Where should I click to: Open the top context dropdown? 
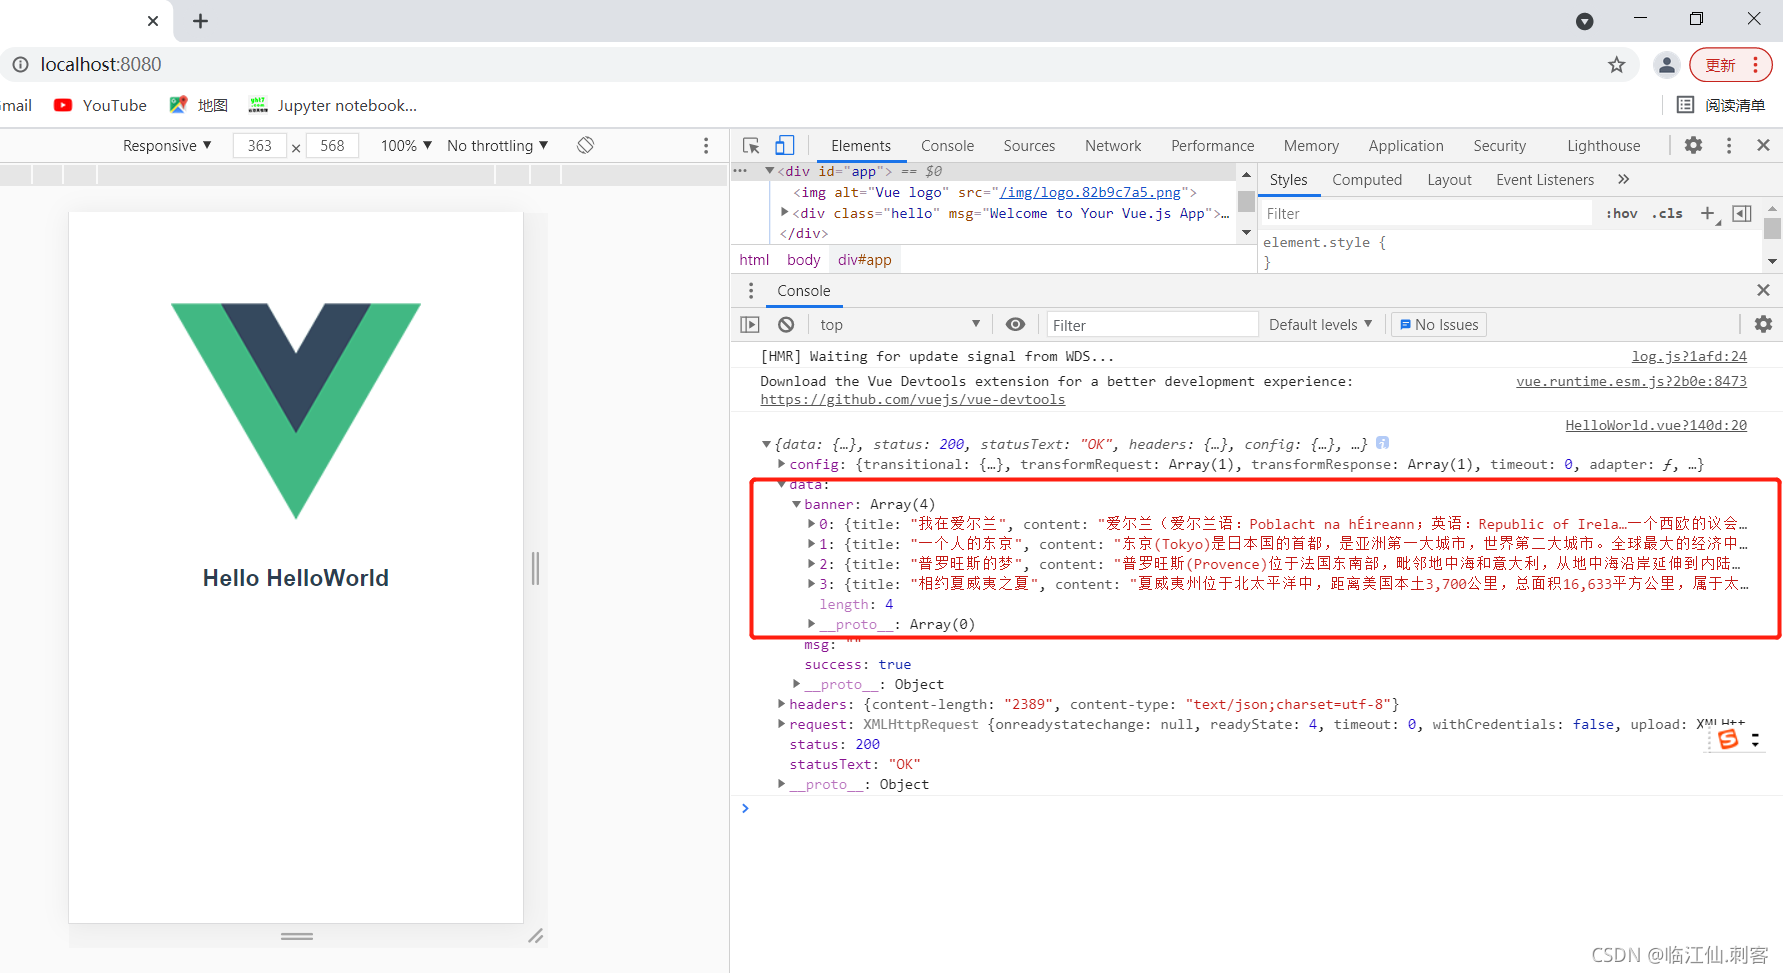tap(899, 324)
